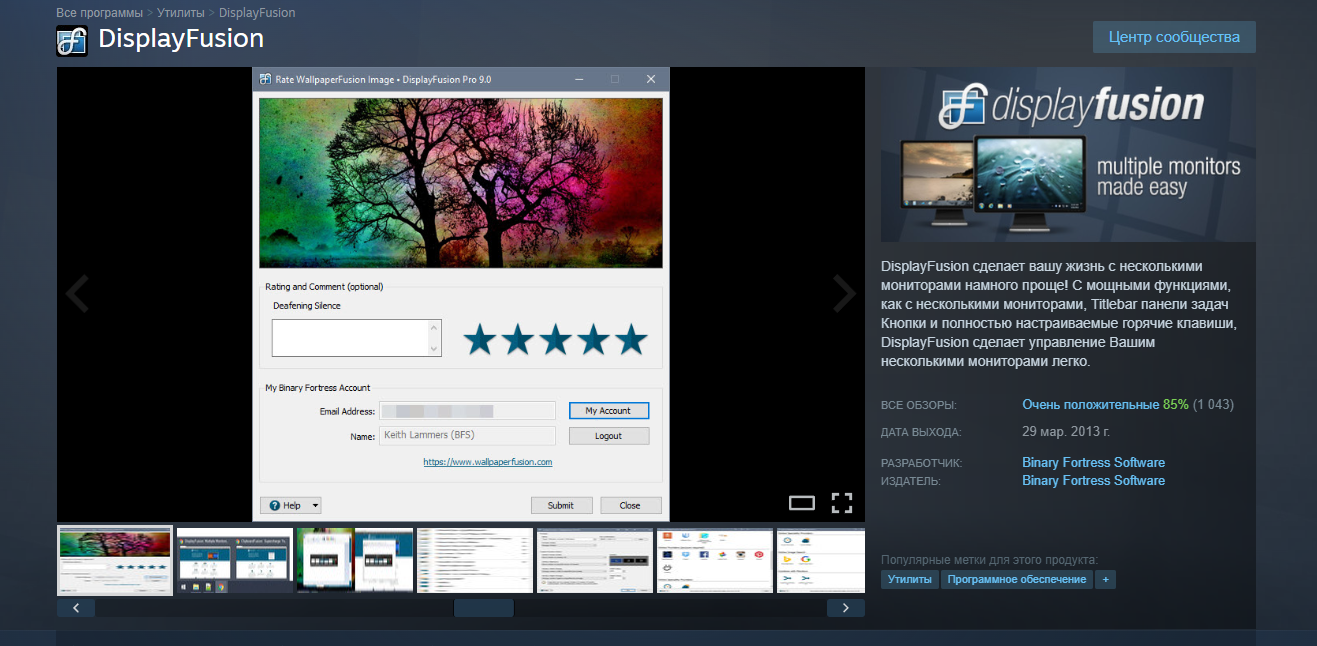
Task: Select the Утилиты popular tag
Action: click(x=910, y=579)
